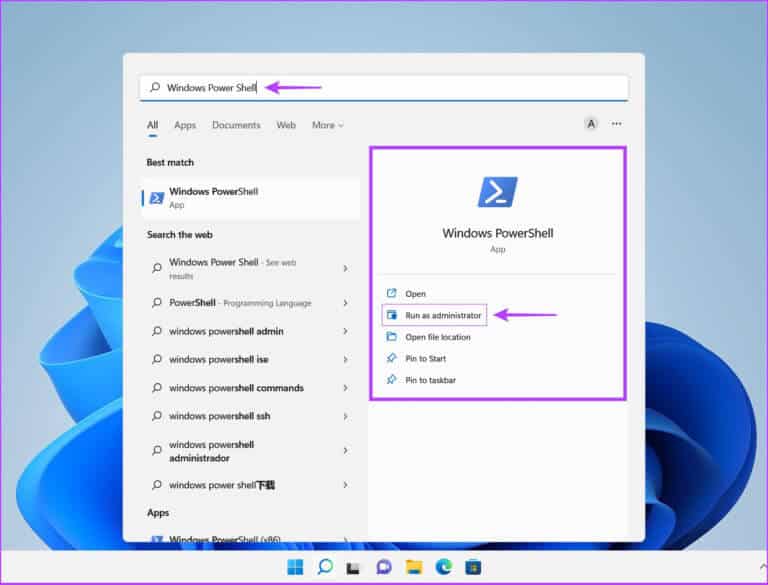The width and height of the screenshot is (768, 585).
Task: Search icon beside windows powershell ise
Action: pos(157,359)
